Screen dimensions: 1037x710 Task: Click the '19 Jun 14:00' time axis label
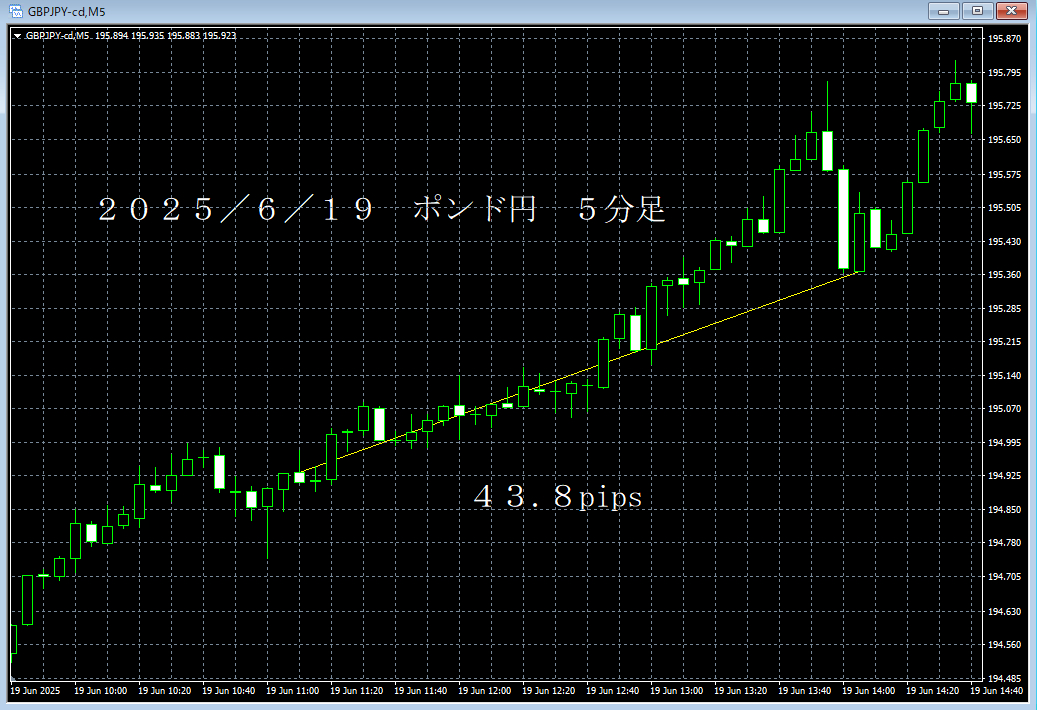pyautogui.click(x=868, y=691)
